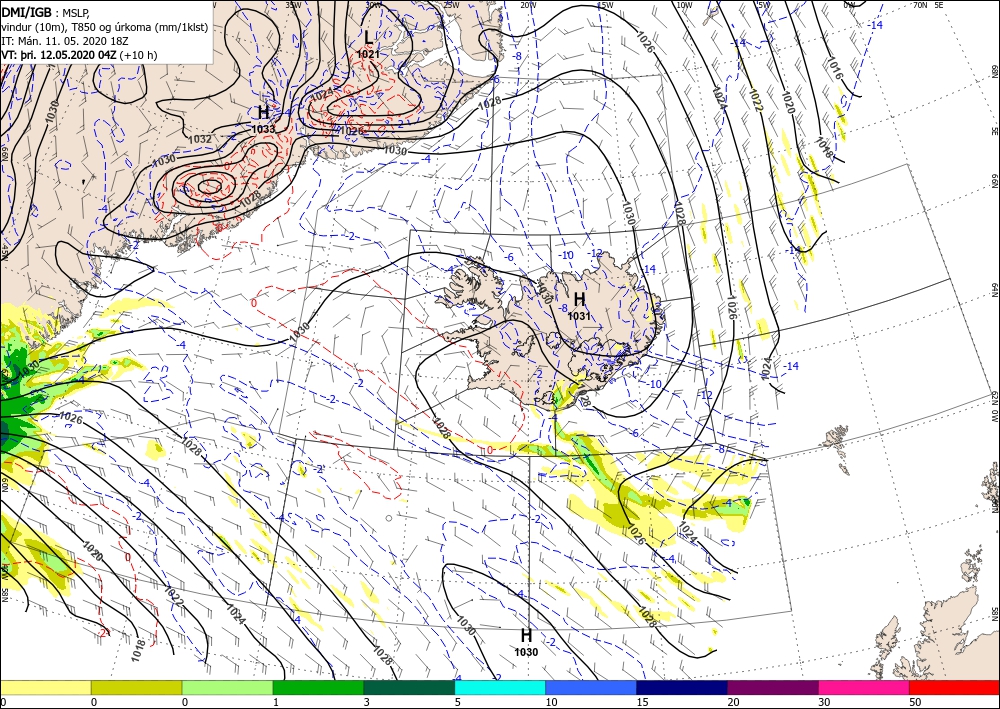The height and width of the screenshot is (709, 1000).
Task: Click the 70N latitude label
Action: tap(920, 4)
